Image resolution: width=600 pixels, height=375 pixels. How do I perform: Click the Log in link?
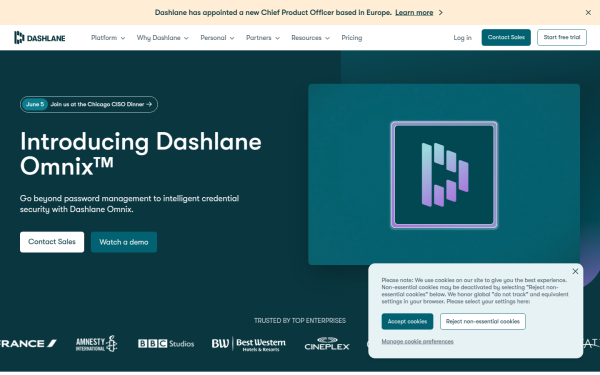pyautogui.click(x=462, y=38)
